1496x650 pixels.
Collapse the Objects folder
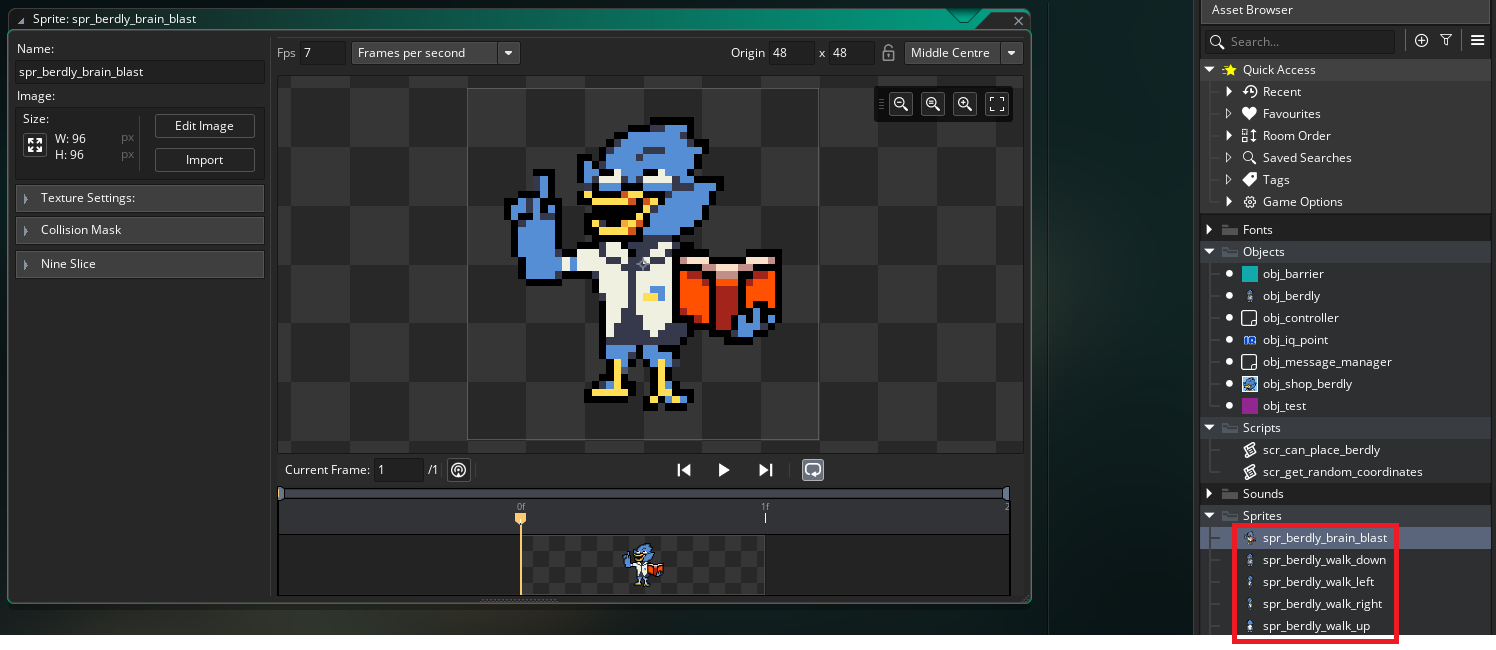pos(1210,252)
